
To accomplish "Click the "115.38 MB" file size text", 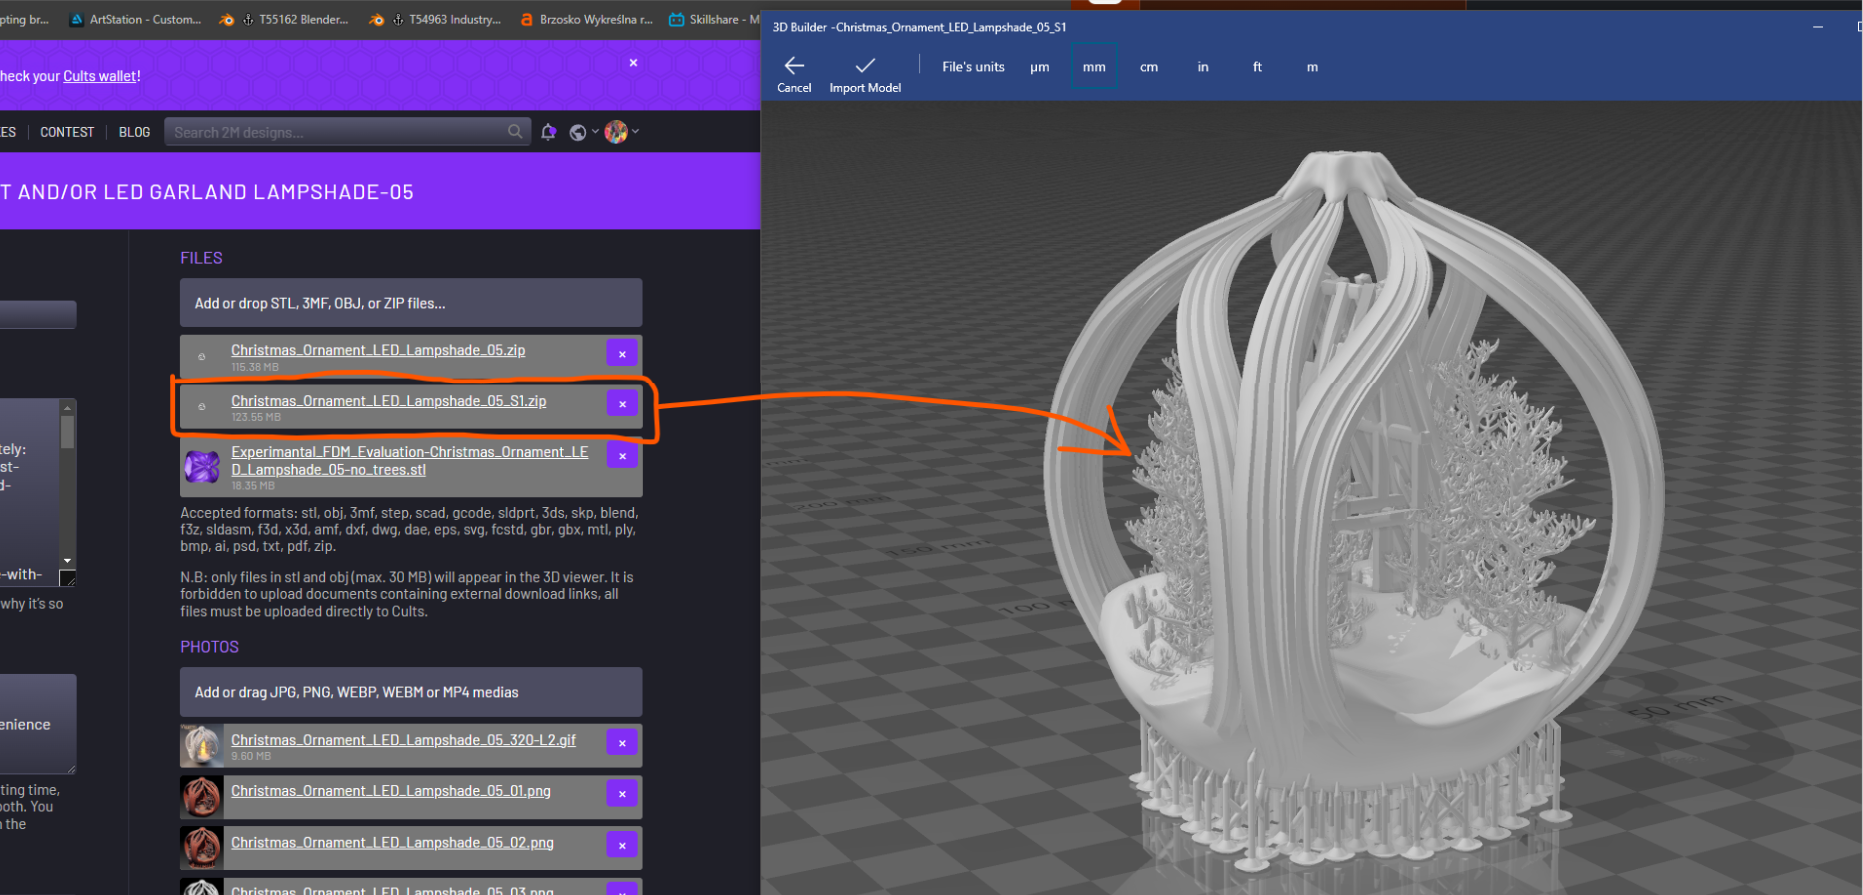I will pyautogui.click(x=255, y=367).
